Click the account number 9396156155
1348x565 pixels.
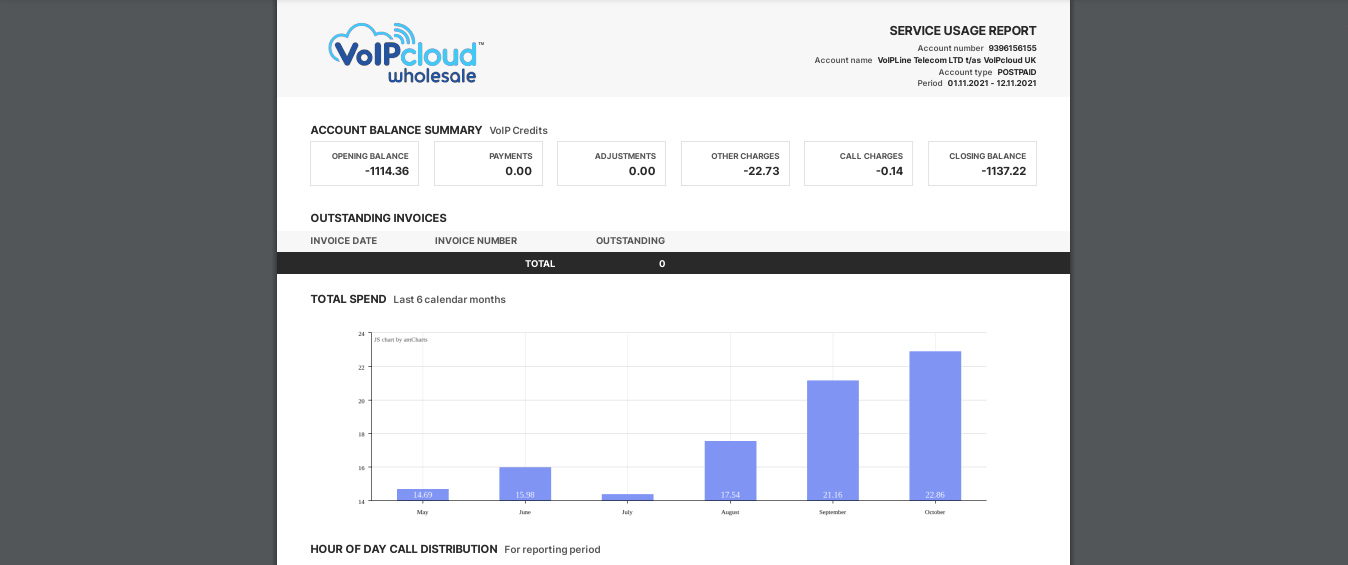[x=1012, y=48]
